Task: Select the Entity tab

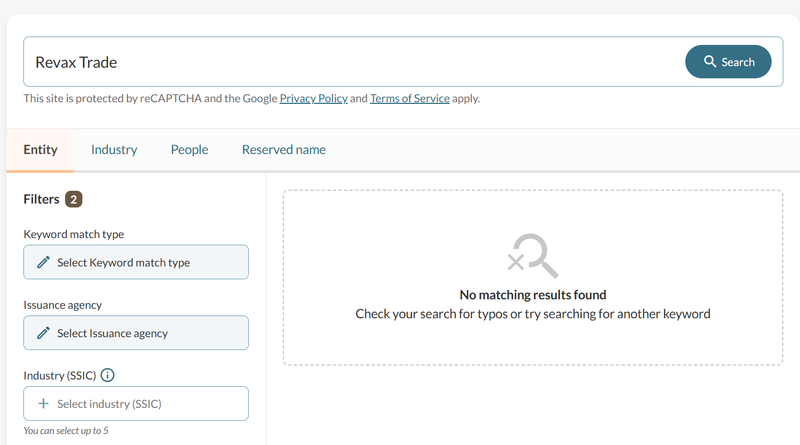Action: pos(40,150)
